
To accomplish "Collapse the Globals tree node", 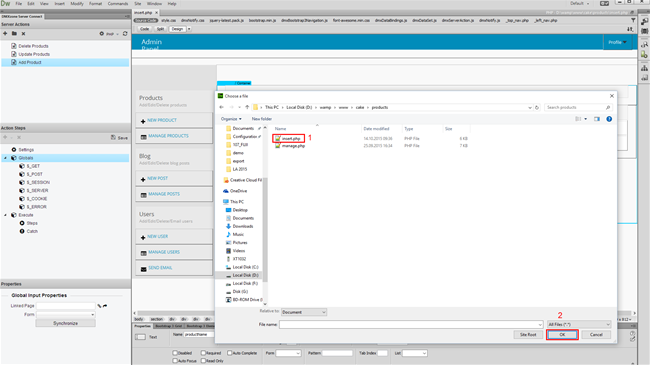I will click(5, 158).
